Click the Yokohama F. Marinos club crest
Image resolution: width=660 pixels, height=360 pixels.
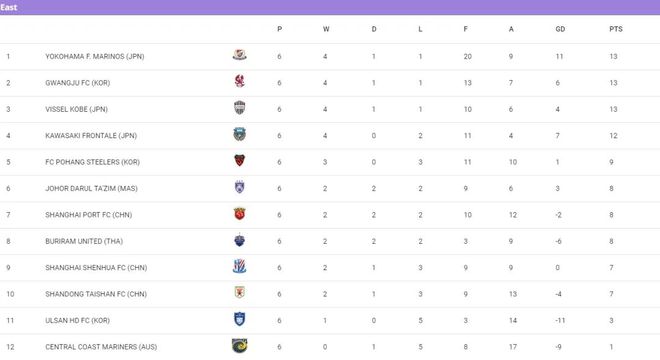pos(240,55)
